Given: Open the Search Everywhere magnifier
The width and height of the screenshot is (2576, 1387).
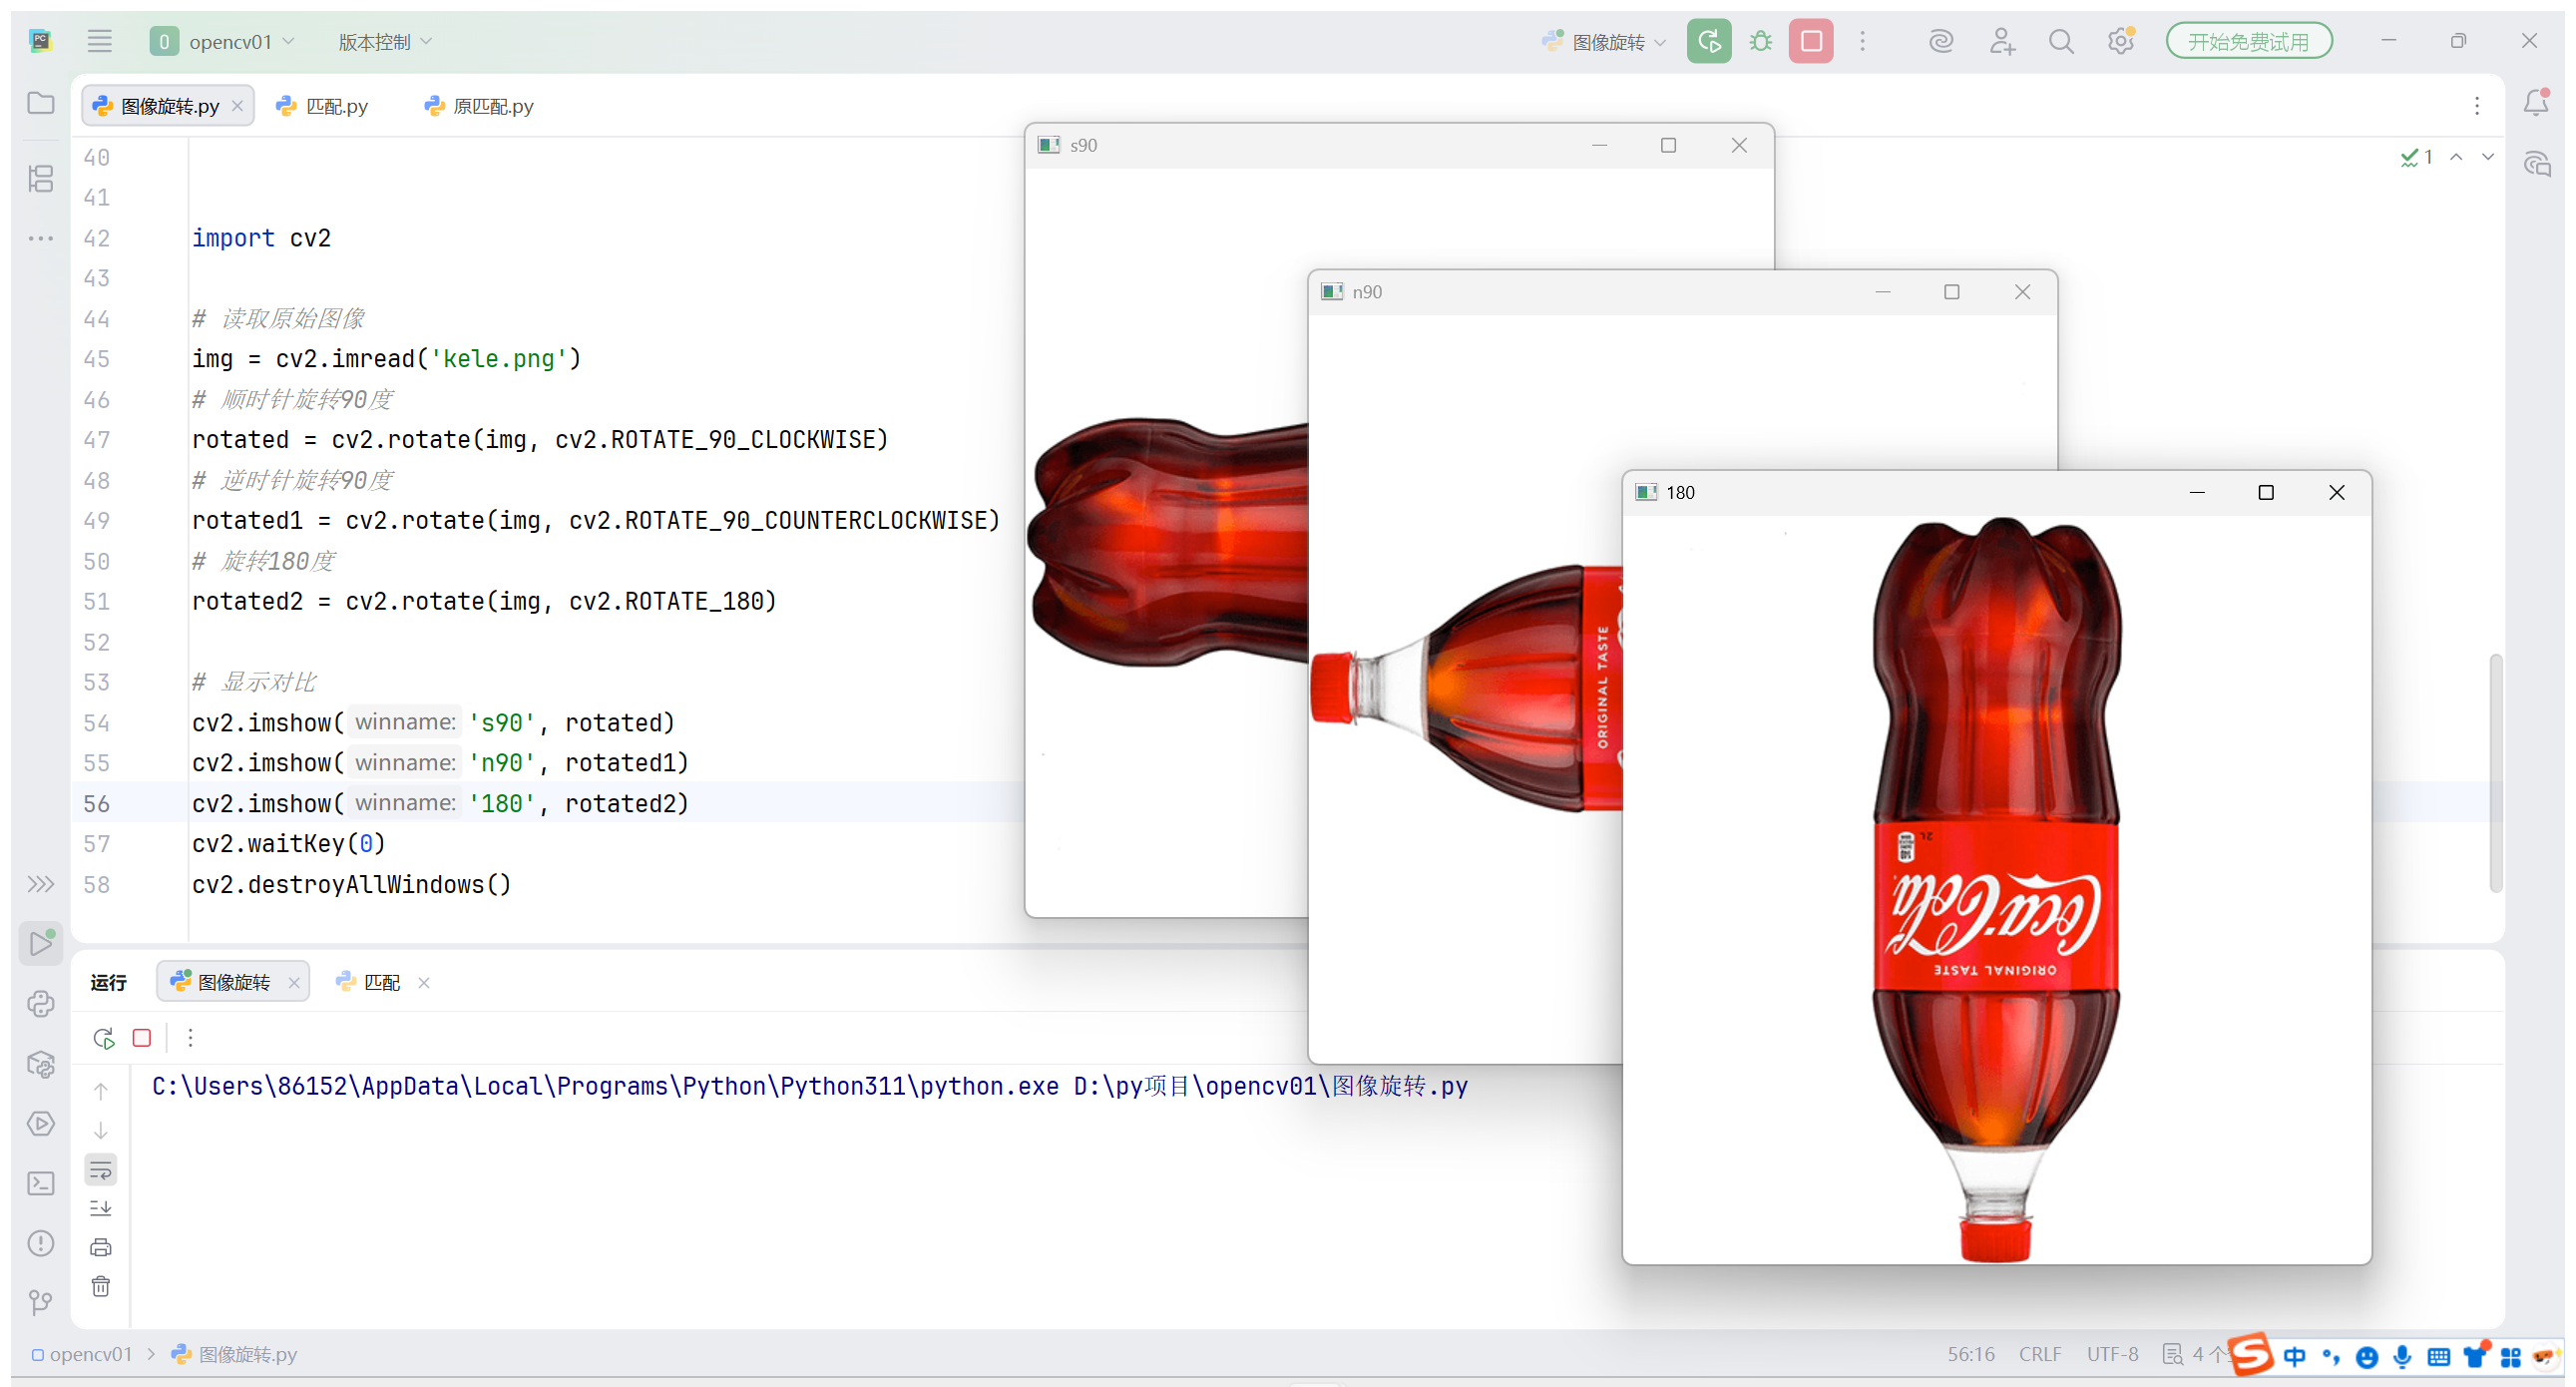Looking at the screenshot, I should (2060, 41).
